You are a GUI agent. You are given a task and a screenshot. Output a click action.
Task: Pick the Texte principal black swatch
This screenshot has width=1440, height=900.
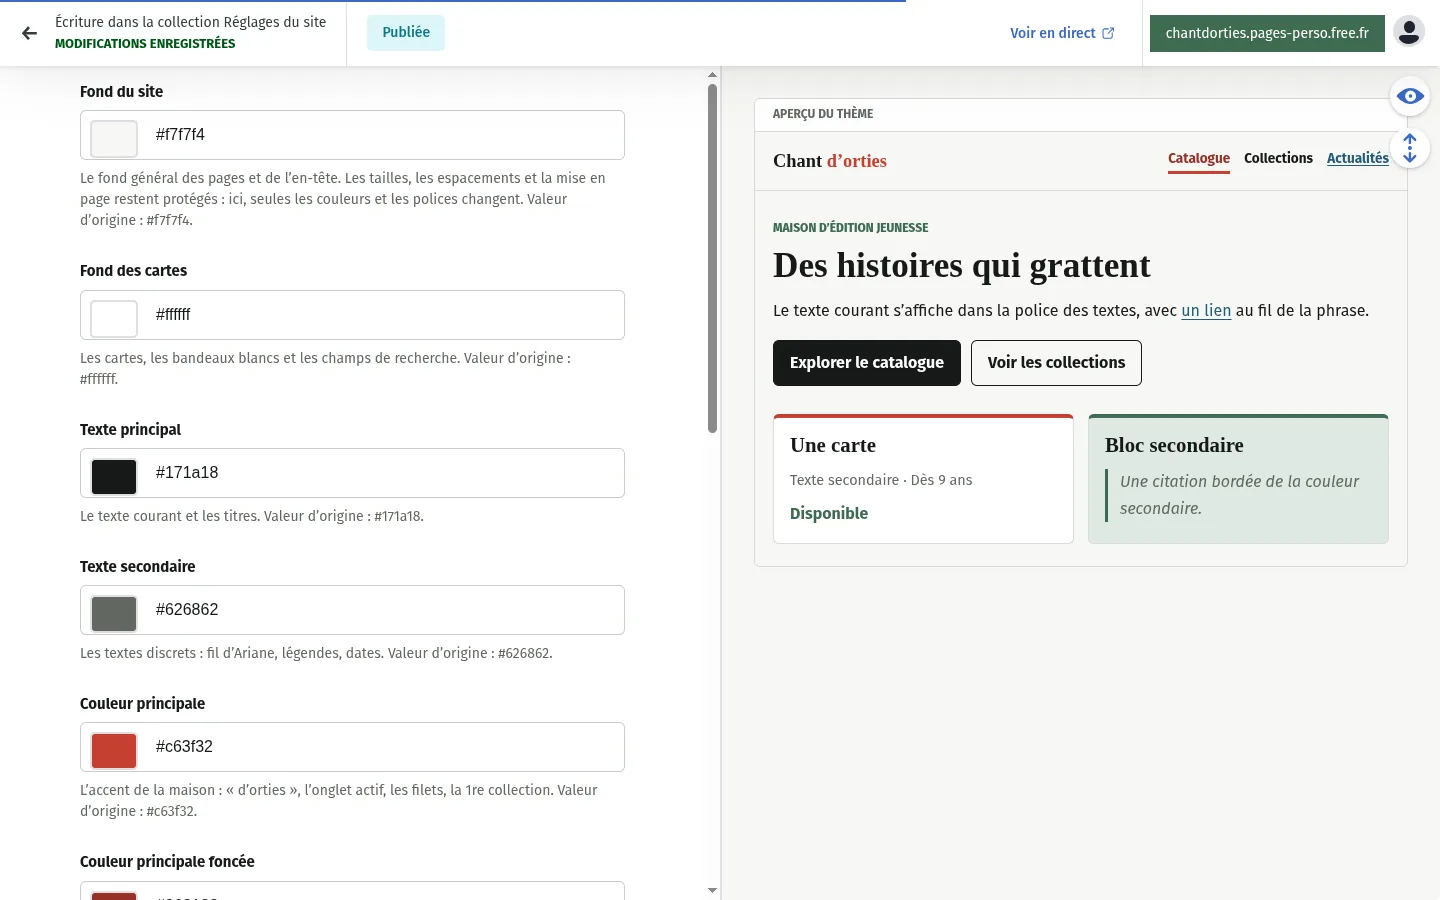[x=114, y=476]
